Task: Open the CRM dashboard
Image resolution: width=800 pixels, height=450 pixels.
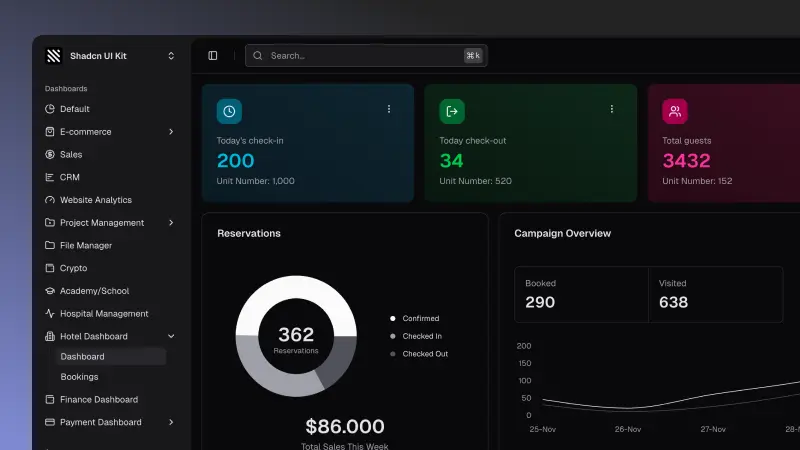Action: click(x=70, y=177)
